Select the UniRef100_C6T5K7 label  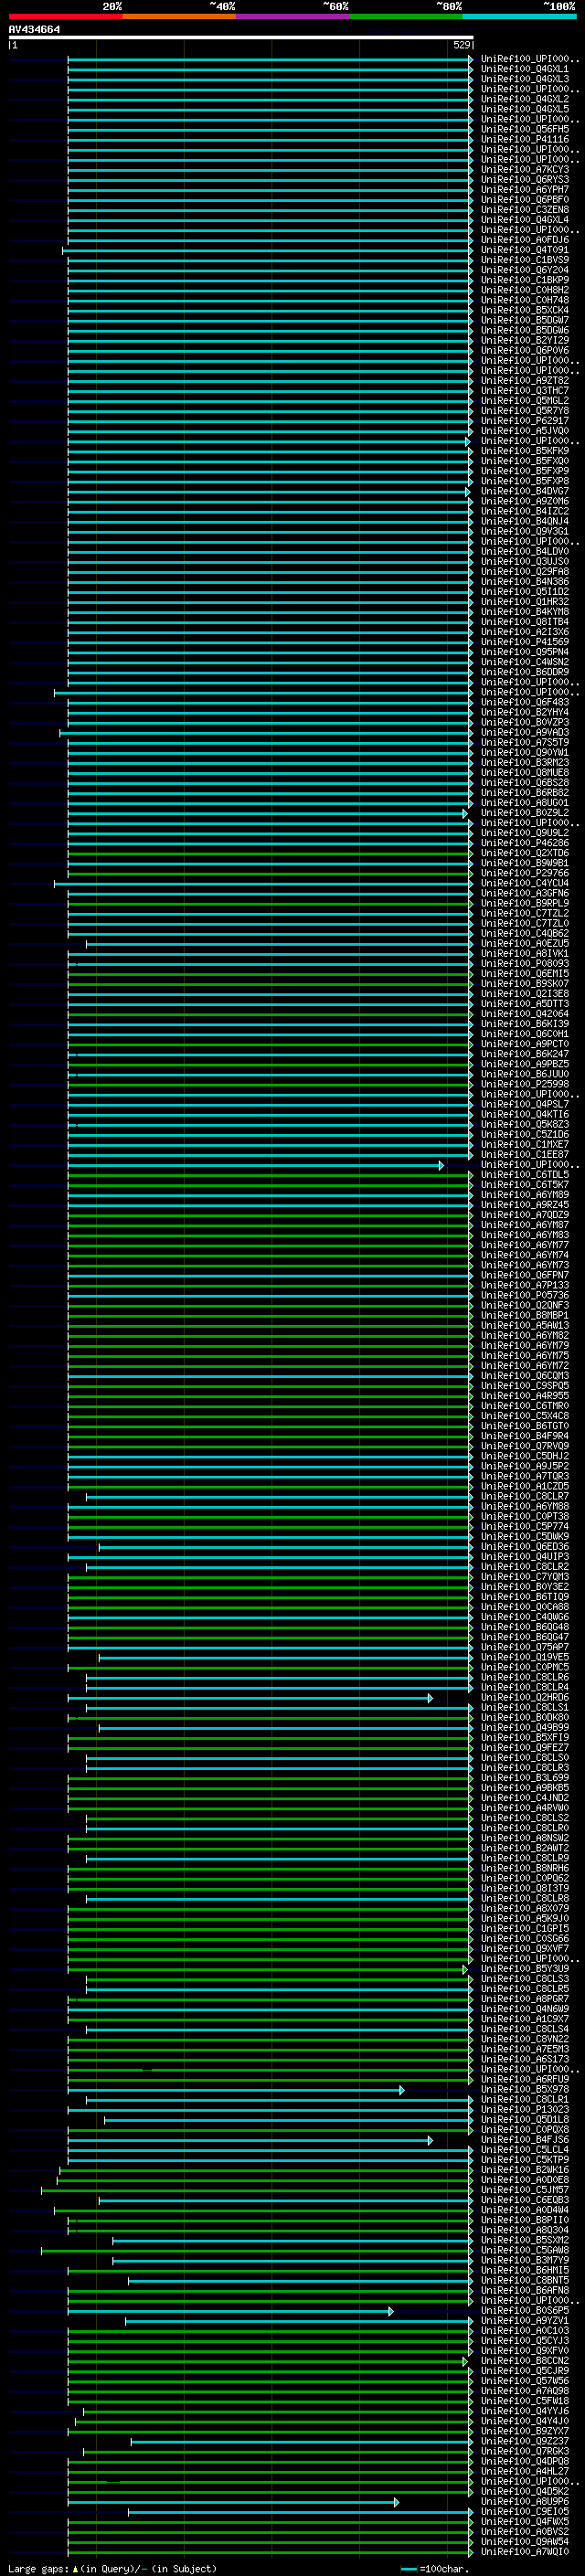(x=524, y=1185)
